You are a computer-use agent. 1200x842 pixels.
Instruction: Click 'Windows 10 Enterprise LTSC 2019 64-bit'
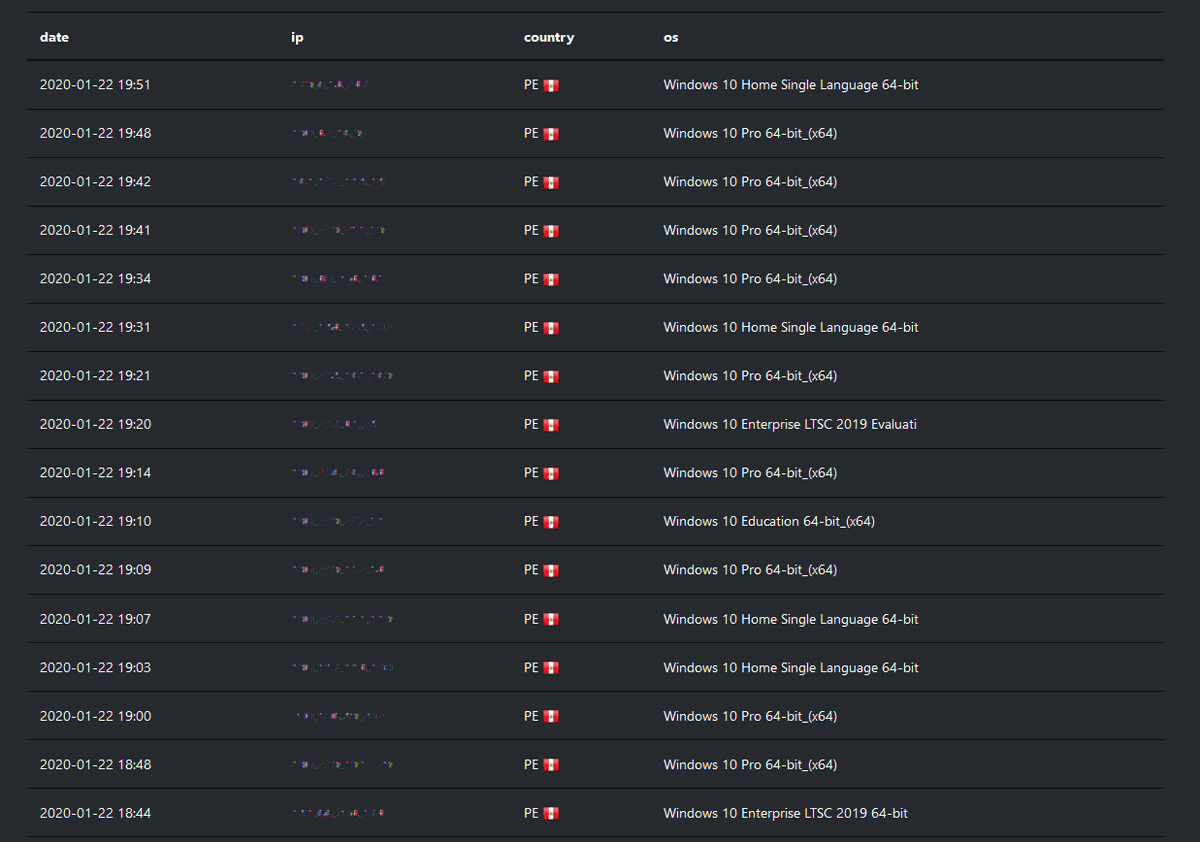click(785, 813)
